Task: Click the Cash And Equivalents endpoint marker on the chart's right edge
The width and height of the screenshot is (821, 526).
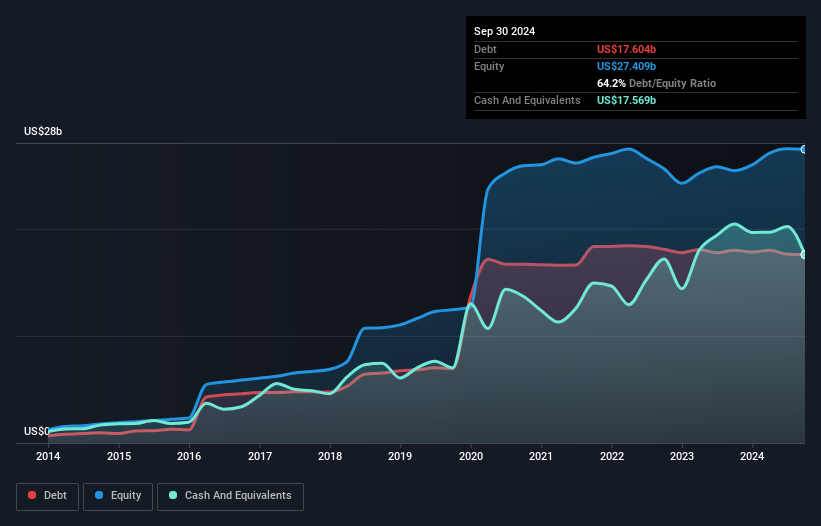Action: 804,255
